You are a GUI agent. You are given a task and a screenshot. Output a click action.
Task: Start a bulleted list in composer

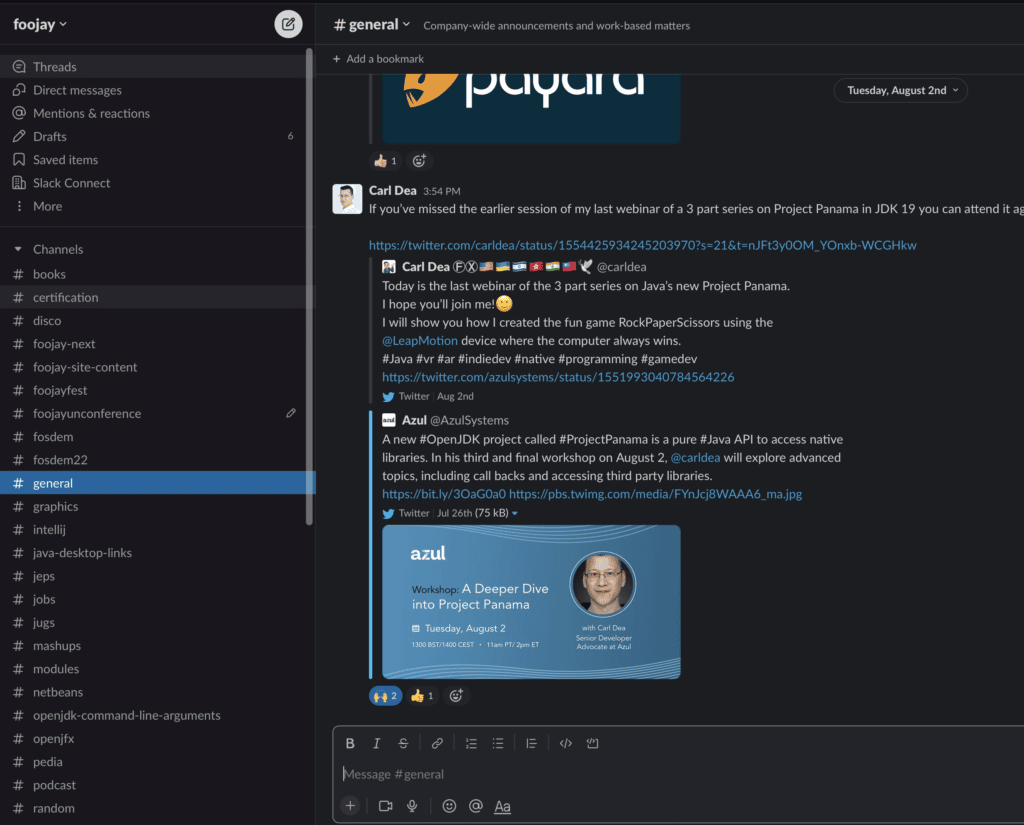coord(498,743)
